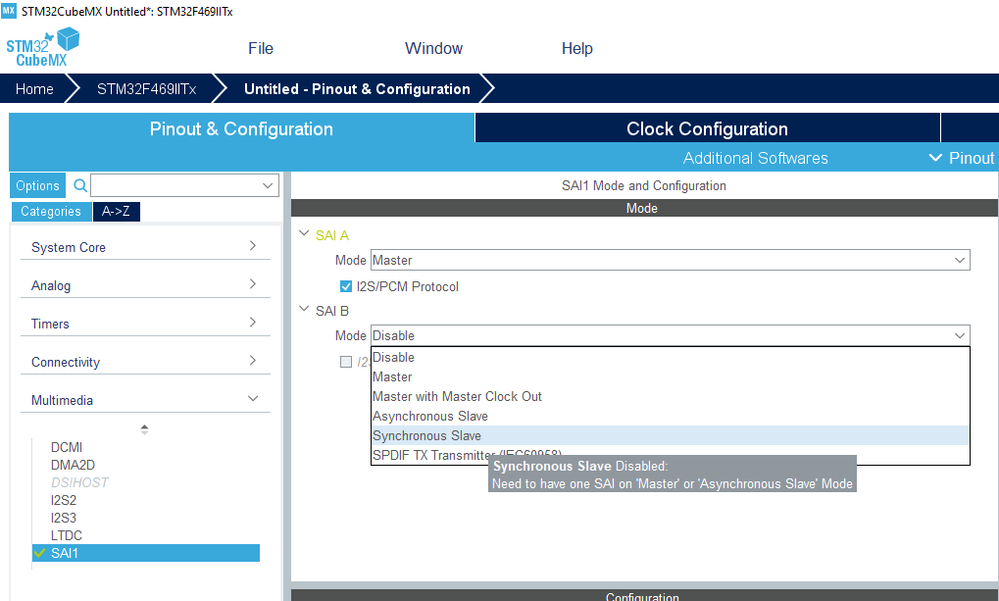The image size is (999, 601).
Task: Select I2S3 peripheral
Action: (x=64, y=518)
